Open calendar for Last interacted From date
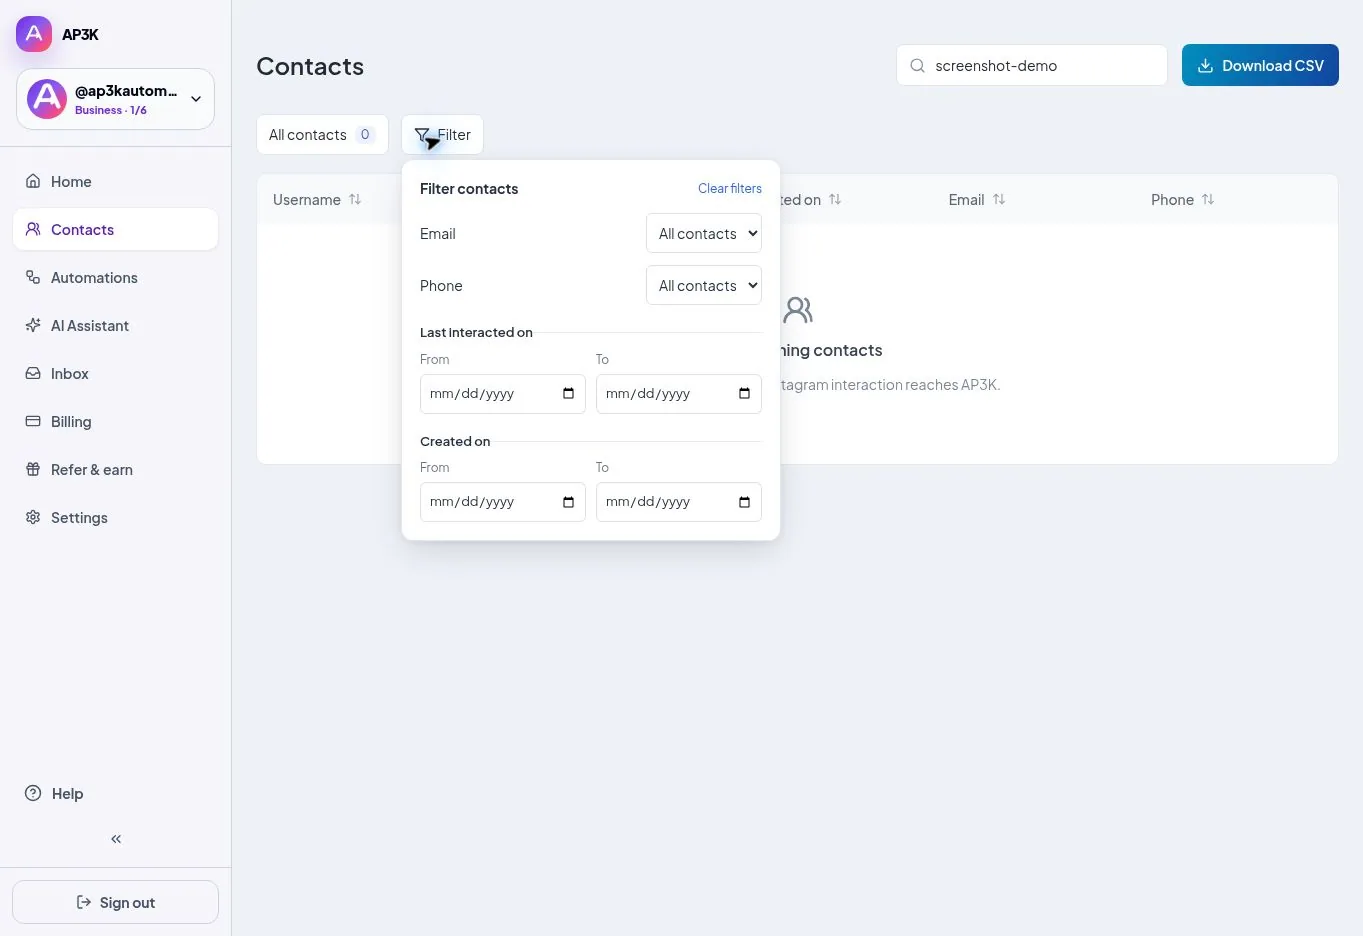1363x936 pixels. click(x=568, y=393)
